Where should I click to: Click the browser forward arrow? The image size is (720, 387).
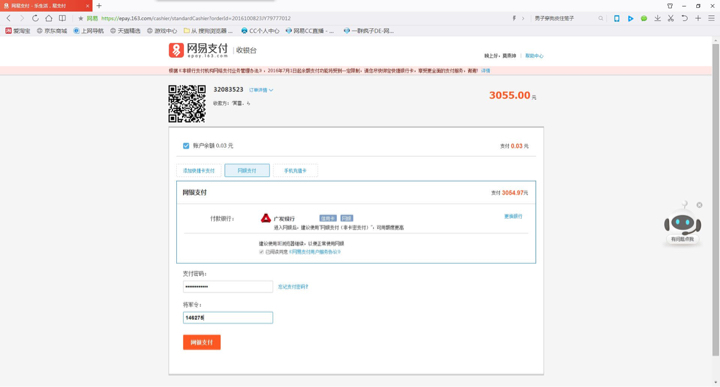click(22, 18)
